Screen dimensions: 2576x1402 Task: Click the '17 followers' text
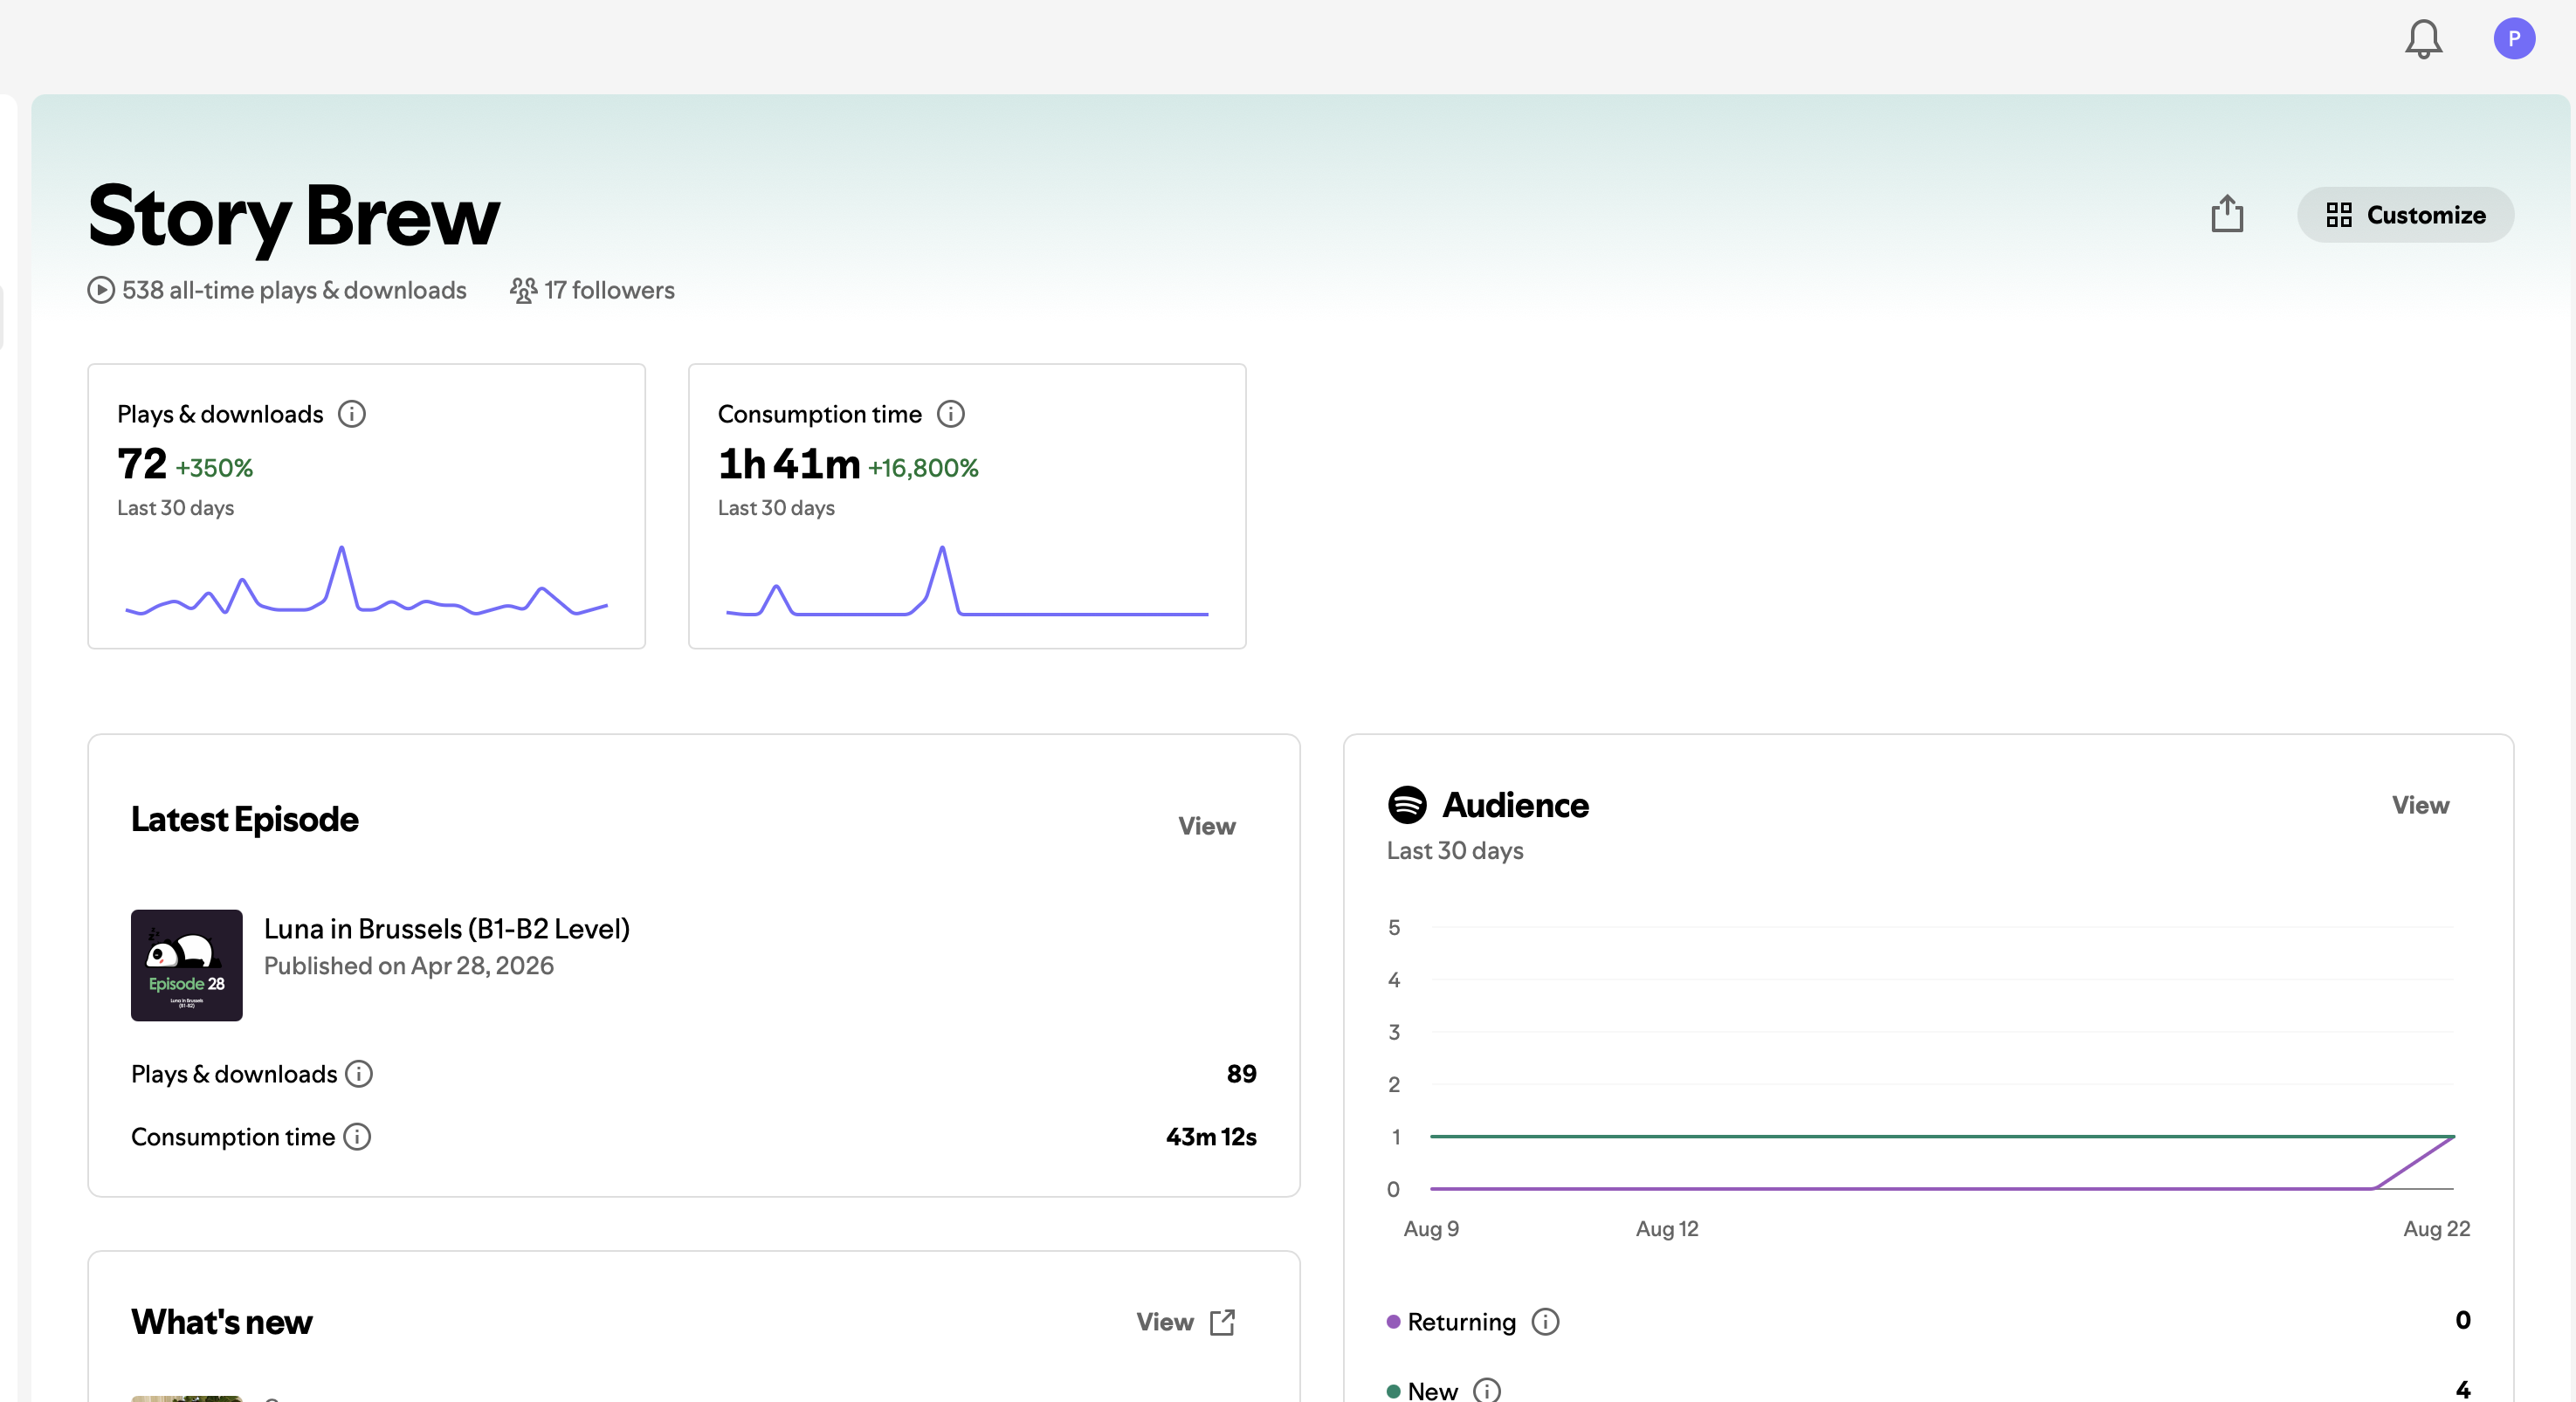pos(610,290)
